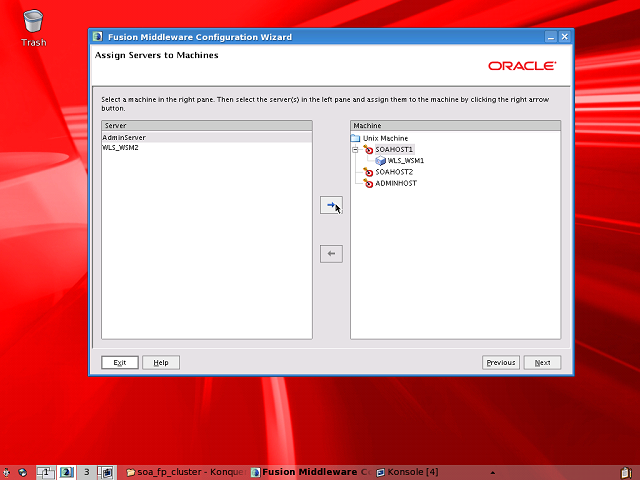Open soa_fp_cluster Konqueror taskbar entry
640x480 pixels.
pos(186,472)
